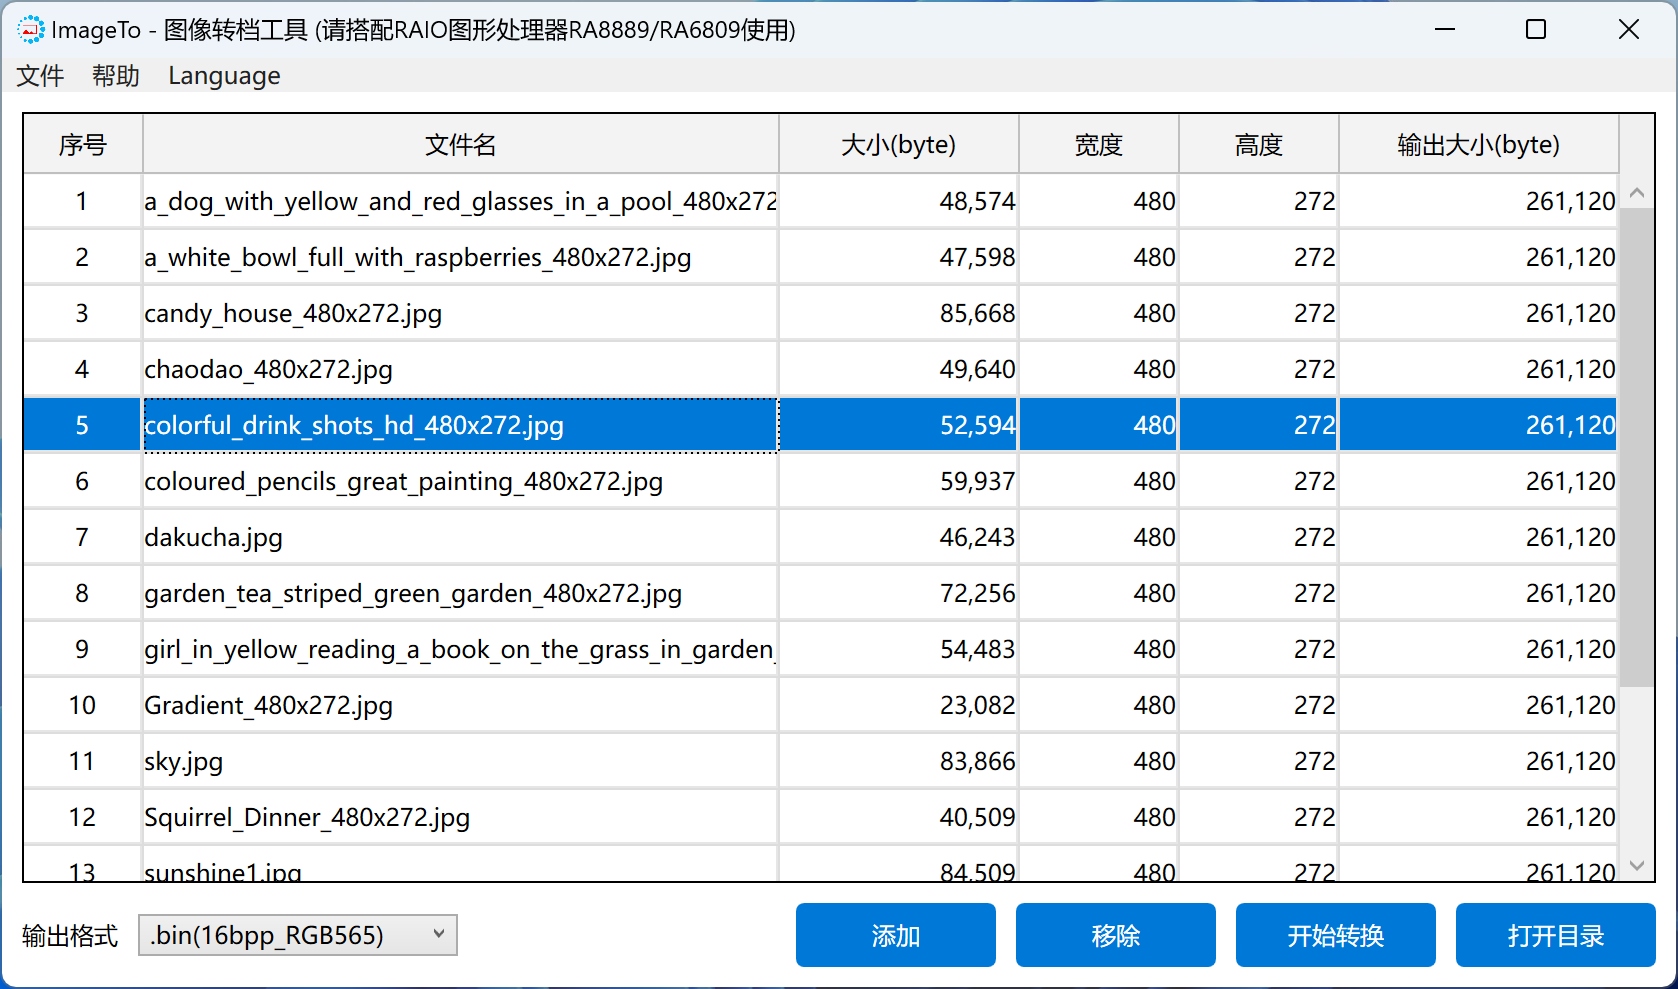Select the candy_house_480x272.jpg row
This screenshot has width=1678, height=989.
click(293, 314)
